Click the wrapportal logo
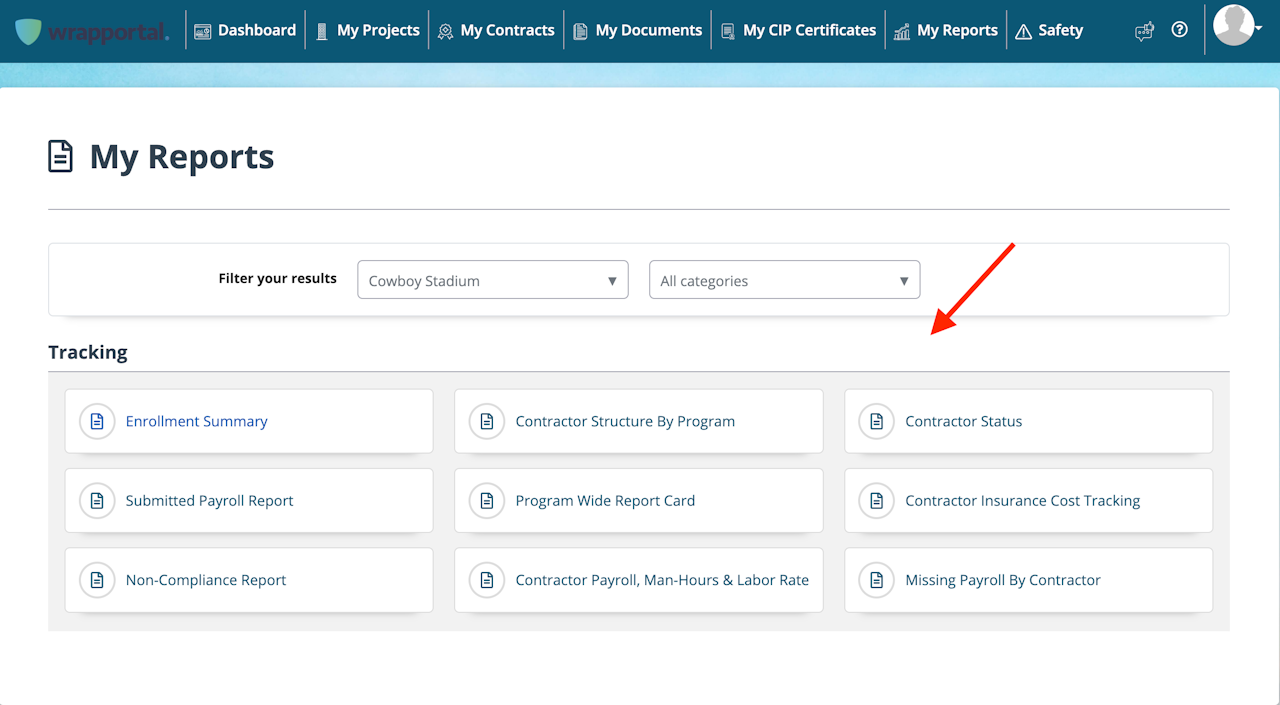Viewport: 1280px width, 705px height. tap(92, 31)
